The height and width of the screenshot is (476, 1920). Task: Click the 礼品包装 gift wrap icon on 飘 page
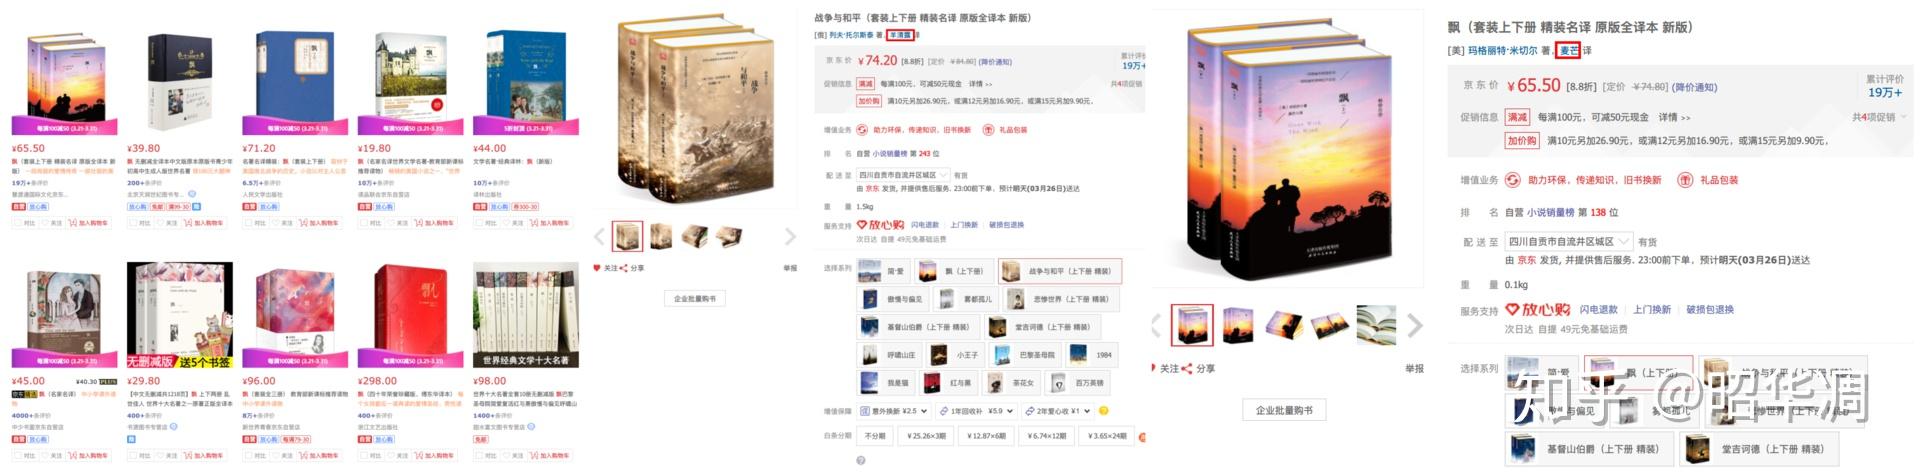(x=1685, y=180)
